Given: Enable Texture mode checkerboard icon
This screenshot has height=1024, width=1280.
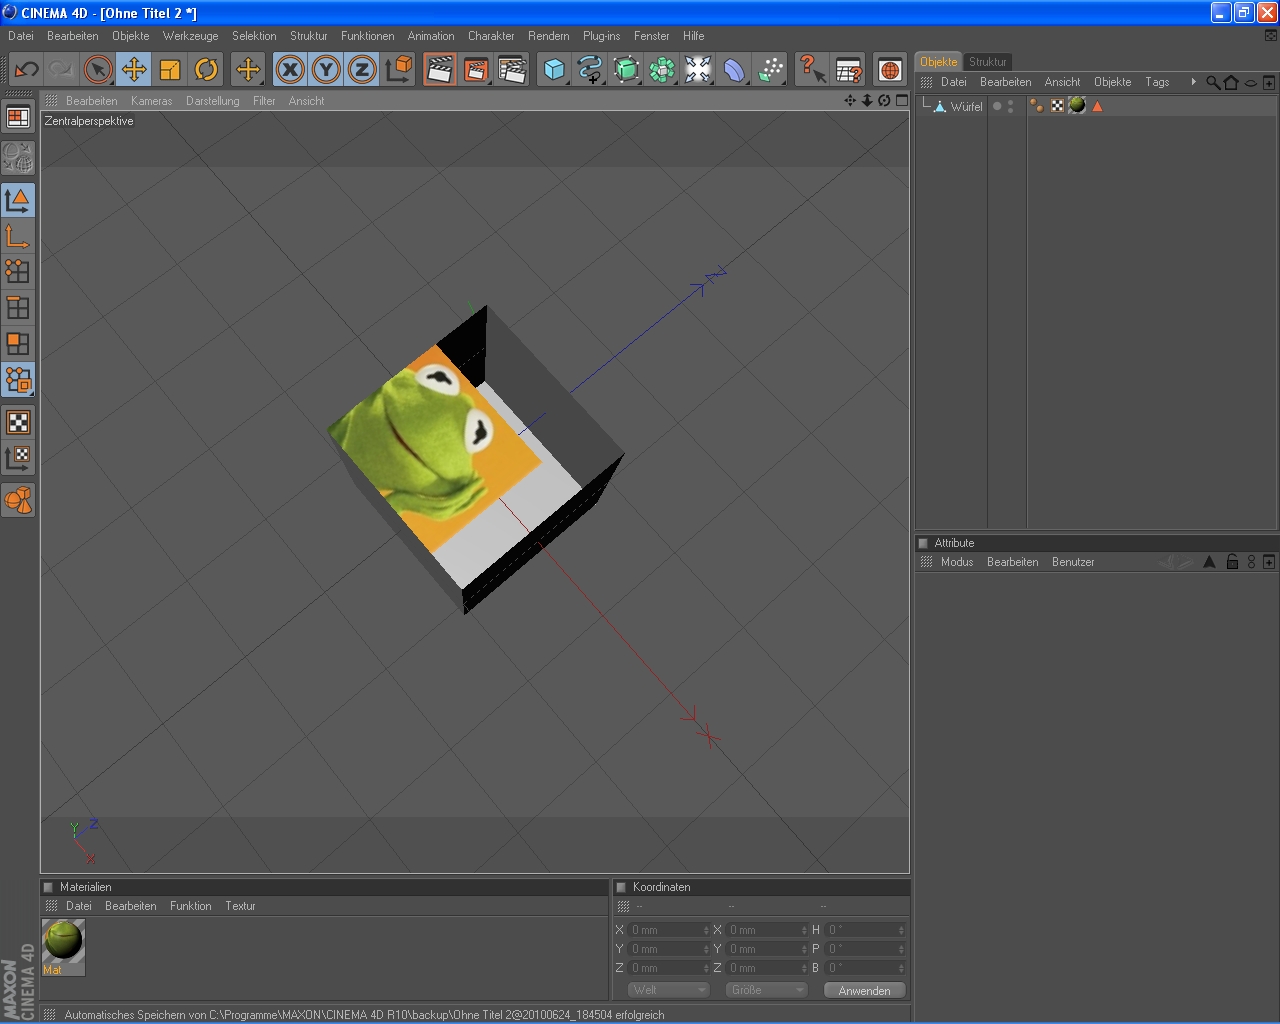Looking at the screenshot, I should (18, 422).
